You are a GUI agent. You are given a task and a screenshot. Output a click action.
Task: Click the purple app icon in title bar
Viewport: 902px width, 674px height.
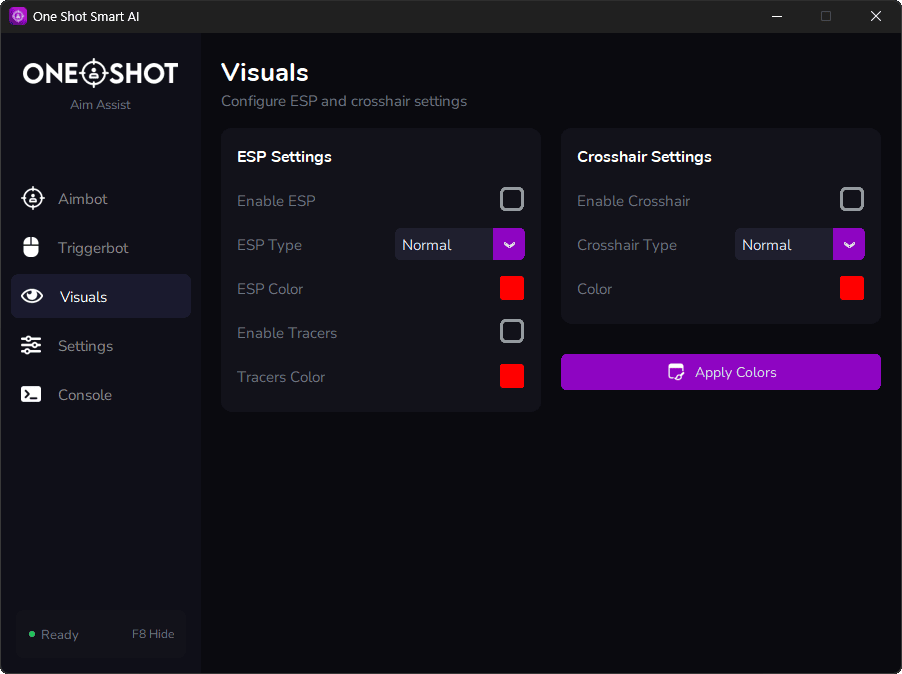coord(18,16)
